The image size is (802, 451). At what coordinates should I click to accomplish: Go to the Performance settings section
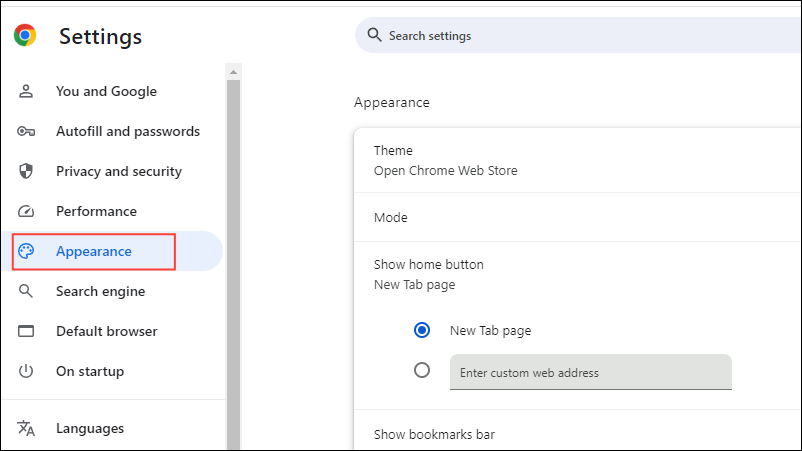(x=96, y=211)
